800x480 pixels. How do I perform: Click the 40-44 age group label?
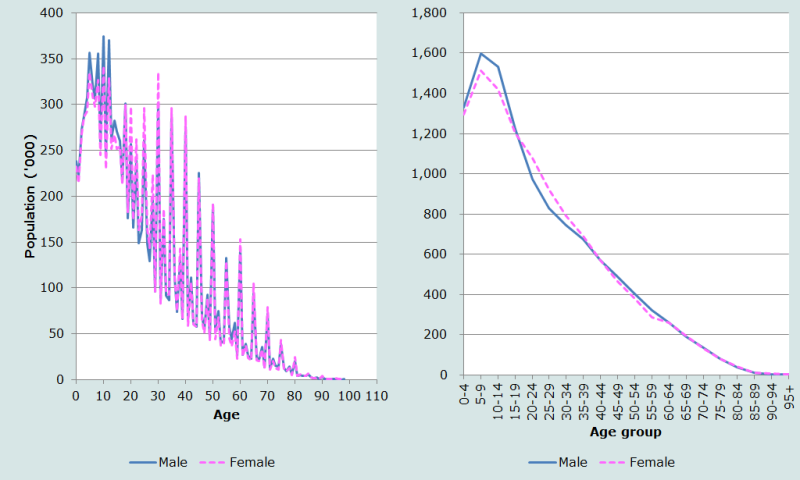(x=601, y=402)
